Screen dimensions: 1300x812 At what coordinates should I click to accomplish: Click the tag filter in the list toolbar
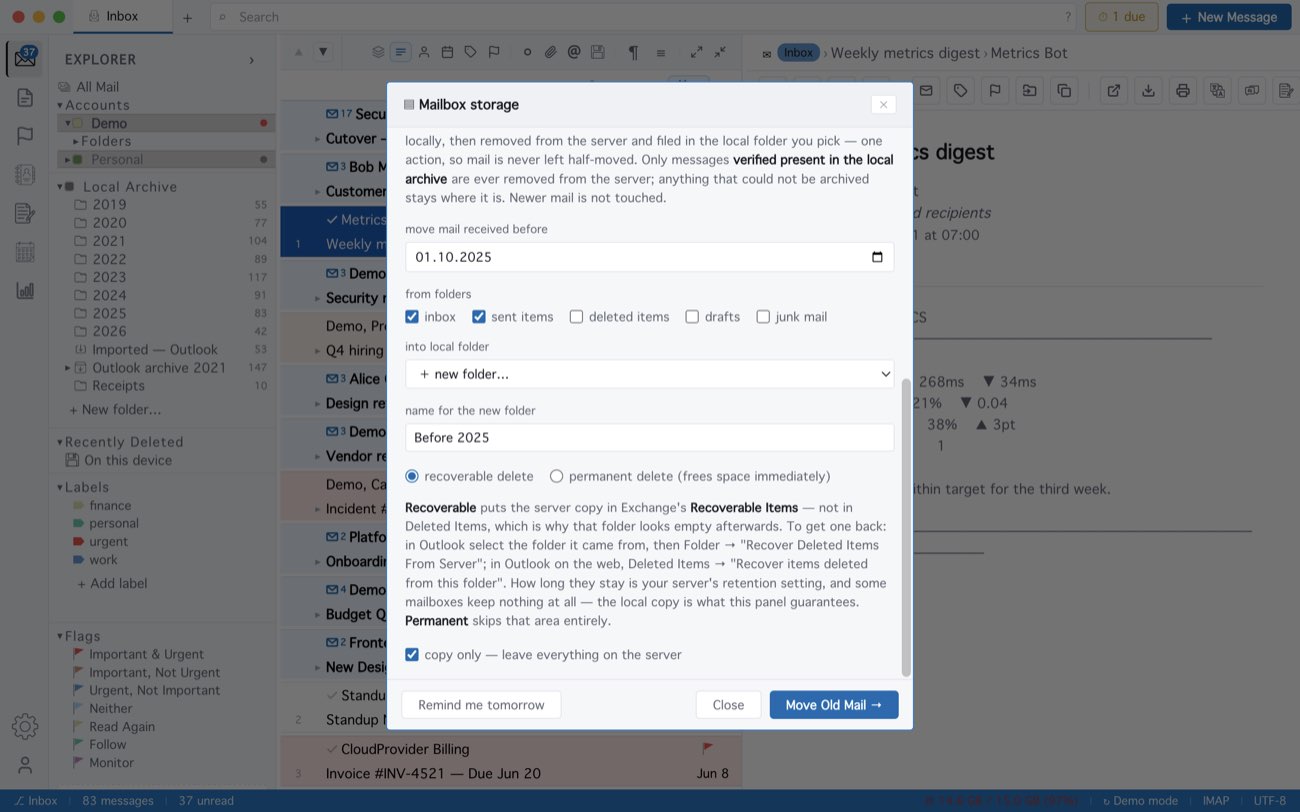click(469, 52)
